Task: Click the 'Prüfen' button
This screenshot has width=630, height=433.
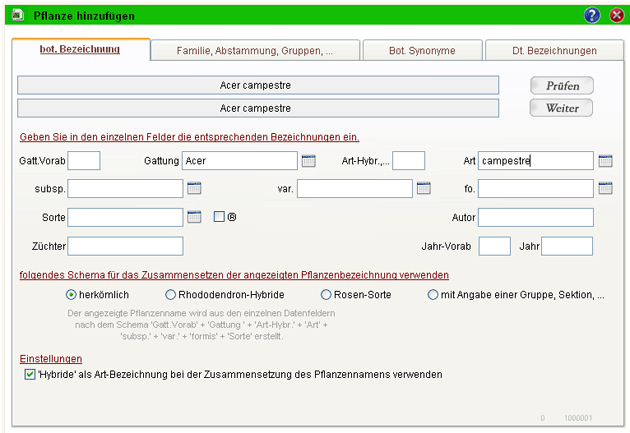Action: point(562,86)
